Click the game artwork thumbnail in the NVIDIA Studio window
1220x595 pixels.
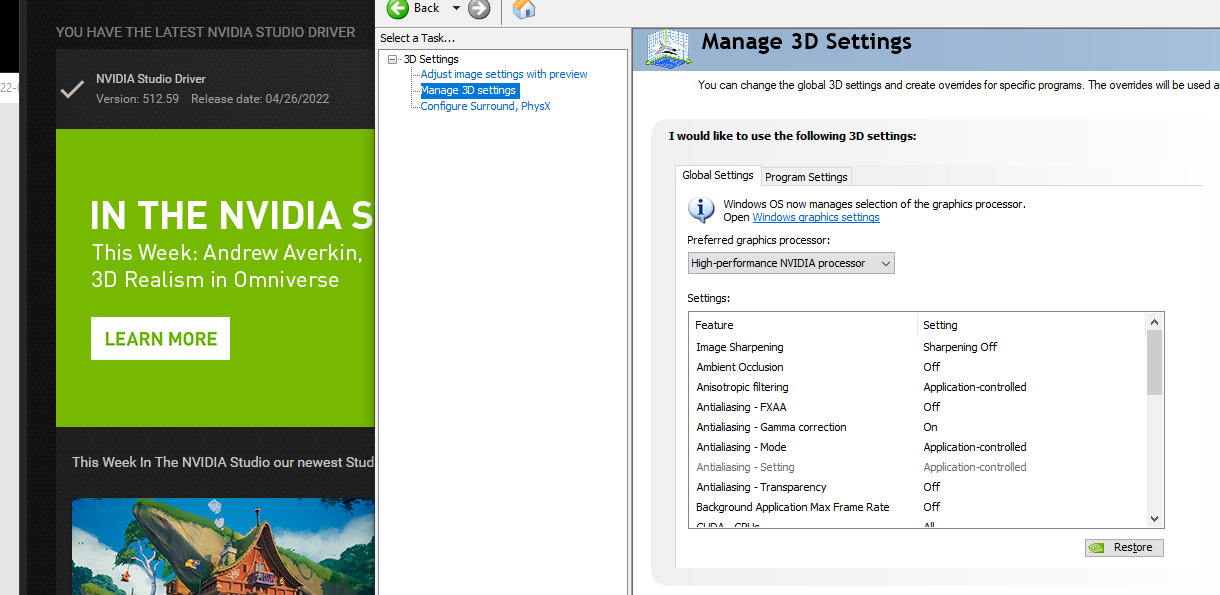(x=223, y=546)
